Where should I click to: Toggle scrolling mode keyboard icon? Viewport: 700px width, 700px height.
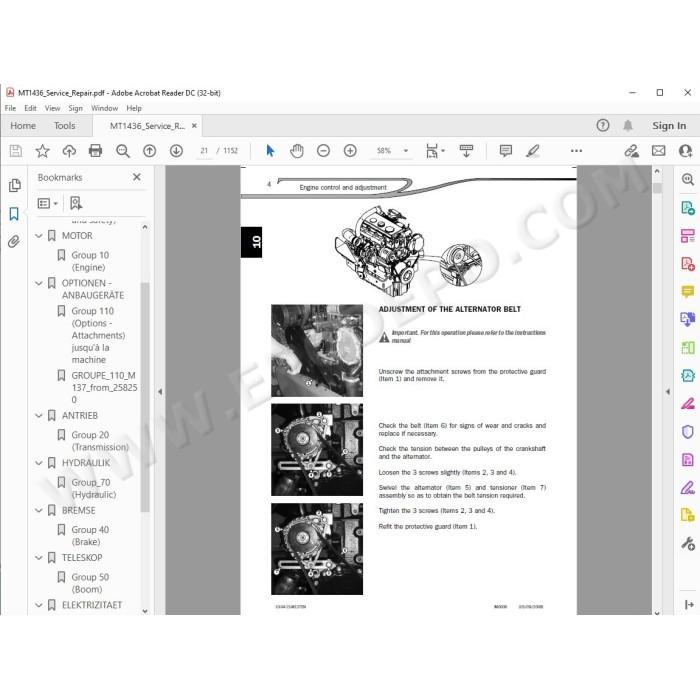(466, 151)
